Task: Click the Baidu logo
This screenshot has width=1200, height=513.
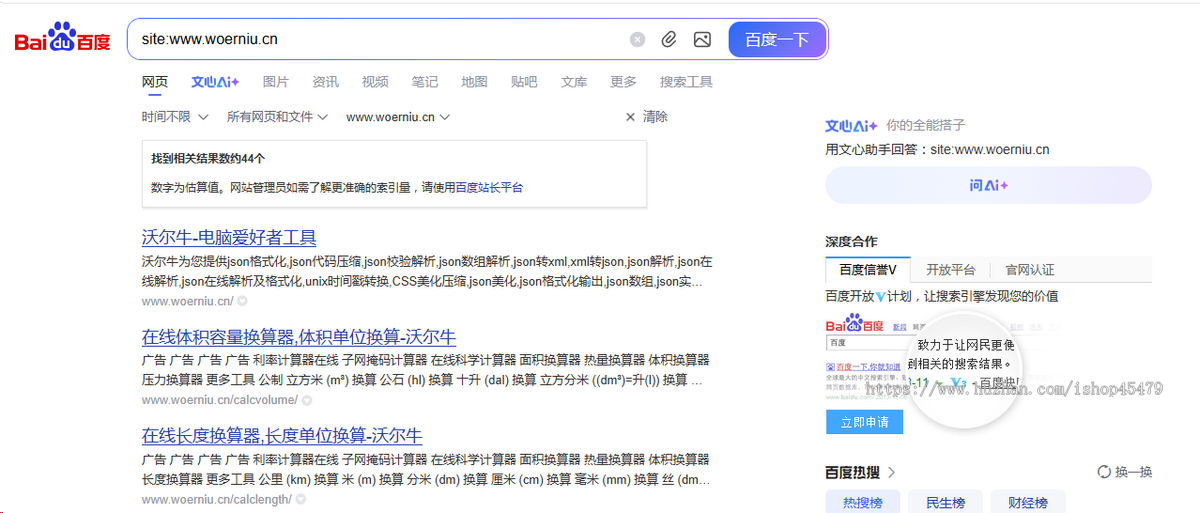Action: point(62,39)
